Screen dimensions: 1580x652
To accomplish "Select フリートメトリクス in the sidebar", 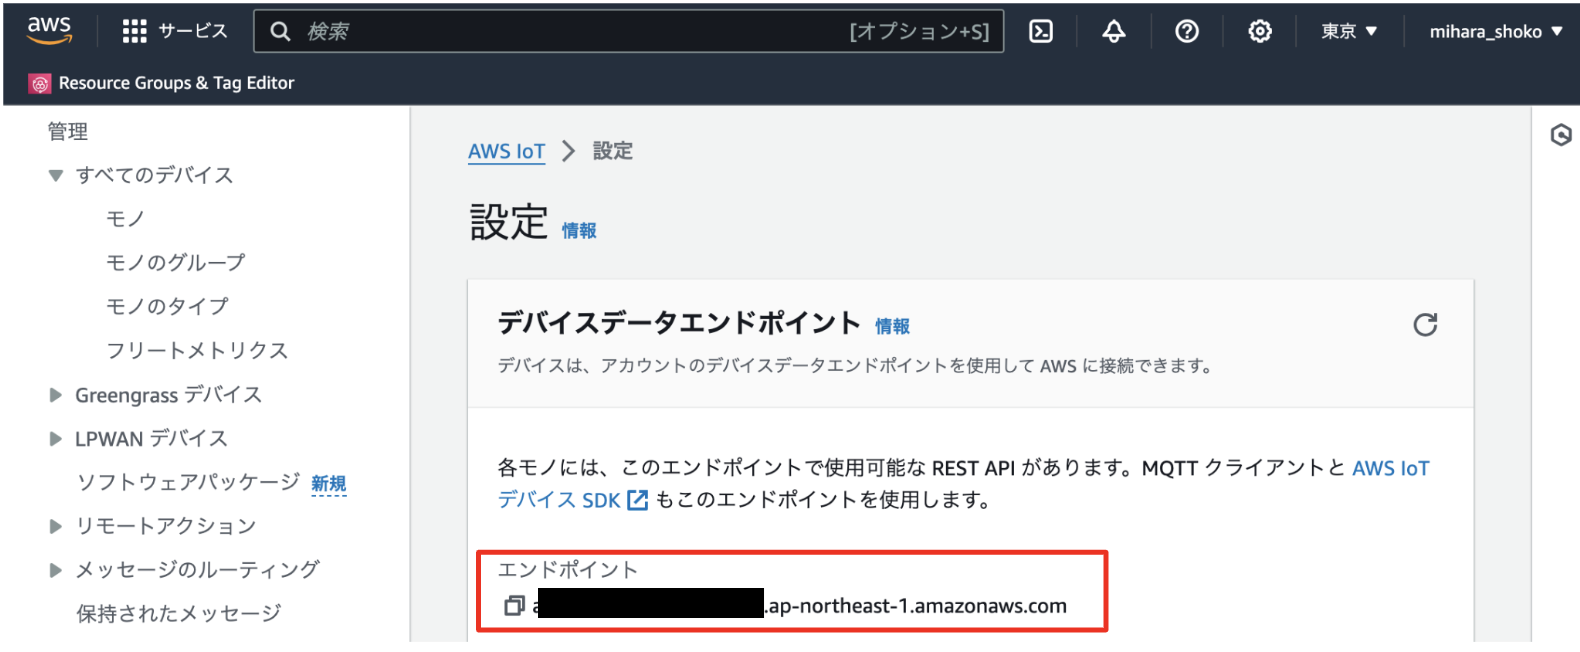I will (x=197, y=351).
